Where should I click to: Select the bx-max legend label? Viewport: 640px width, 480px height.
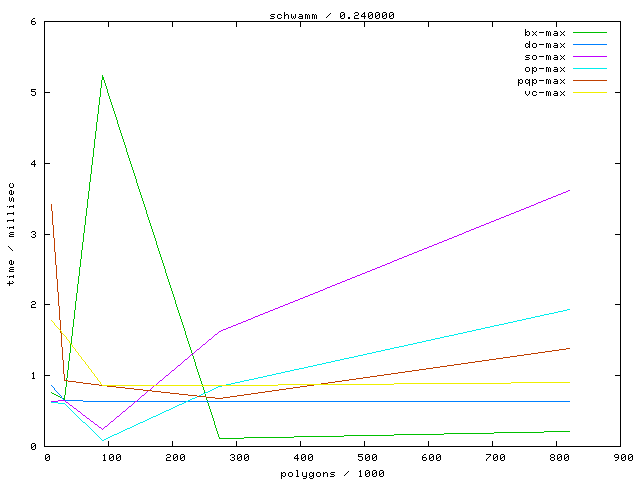545,33
